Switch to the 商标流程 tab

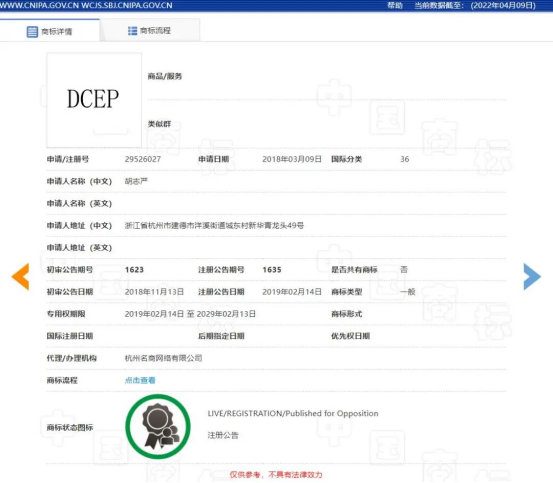coord(150,31)
